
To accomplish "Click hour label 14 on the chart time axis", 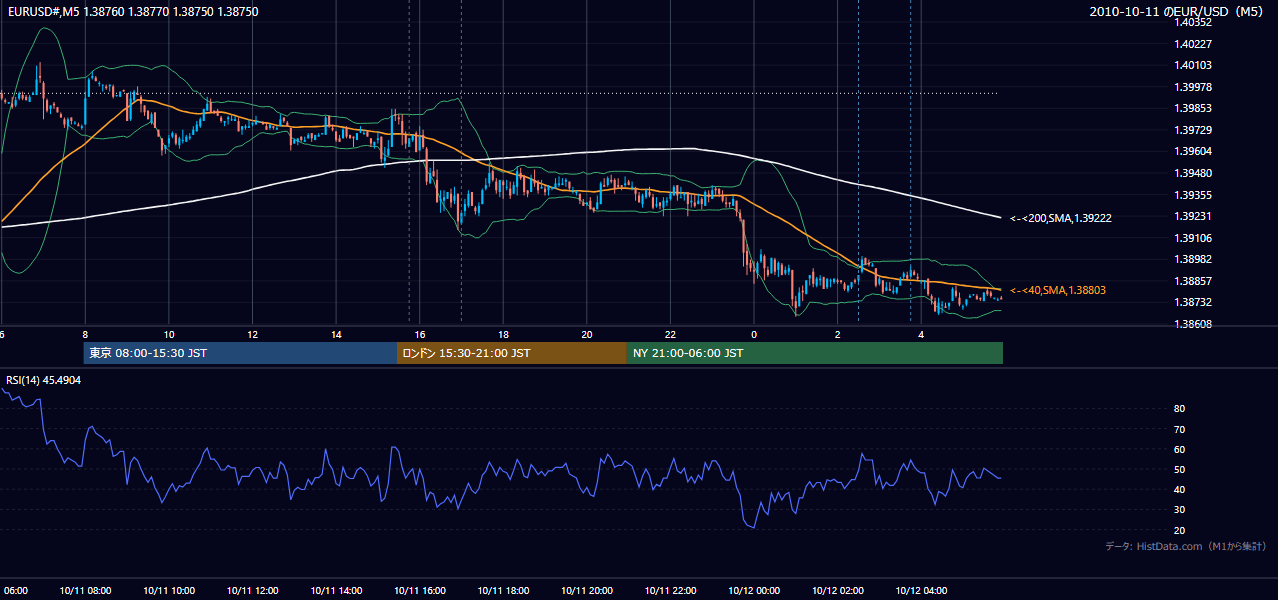I will click(x=336, y=335).
